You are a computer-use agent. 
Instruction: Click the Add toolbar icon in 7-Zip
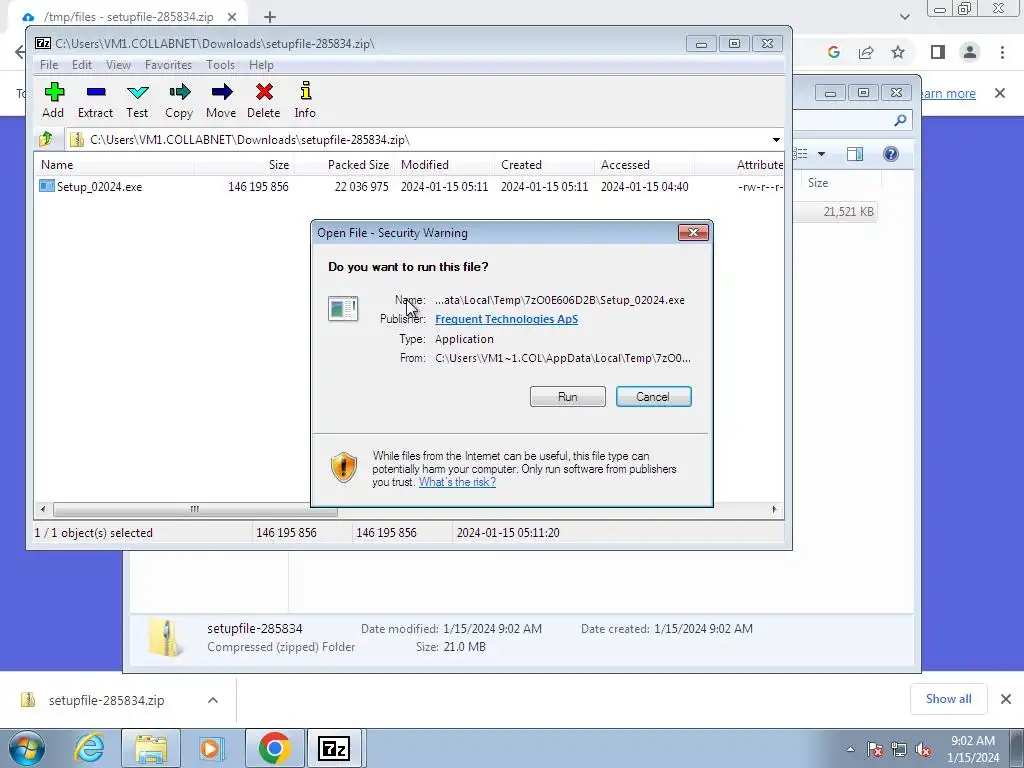[x=54, y=100]
